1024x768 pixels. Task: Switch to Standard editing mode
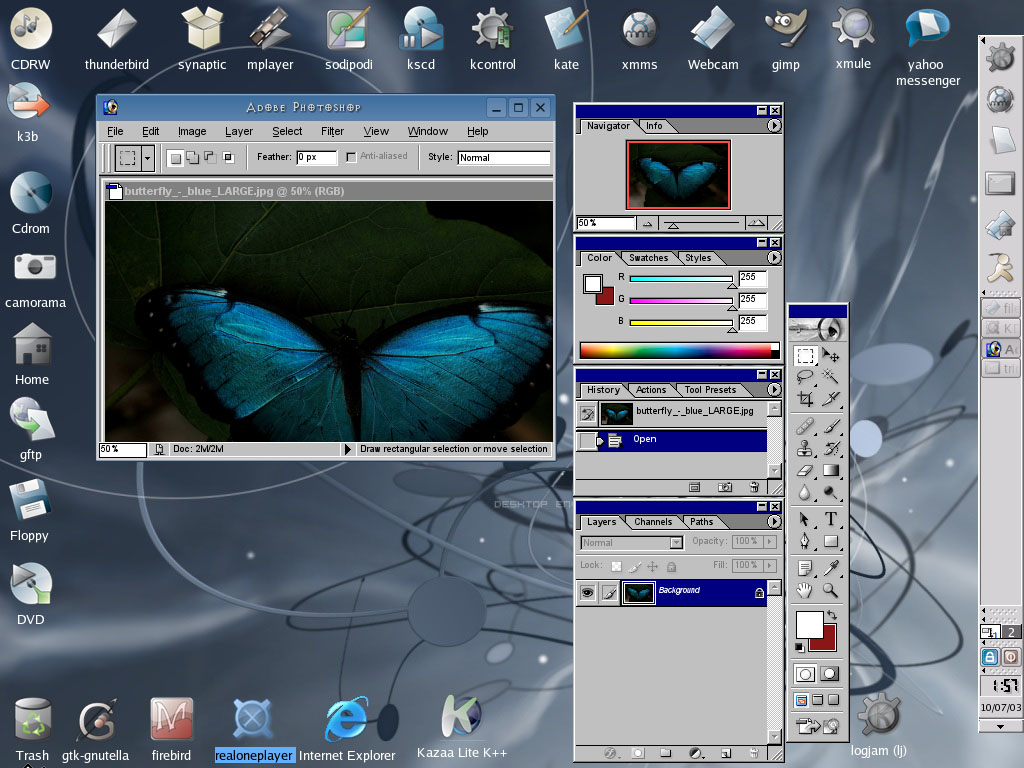pyautogui.click(x=805, y=674)
